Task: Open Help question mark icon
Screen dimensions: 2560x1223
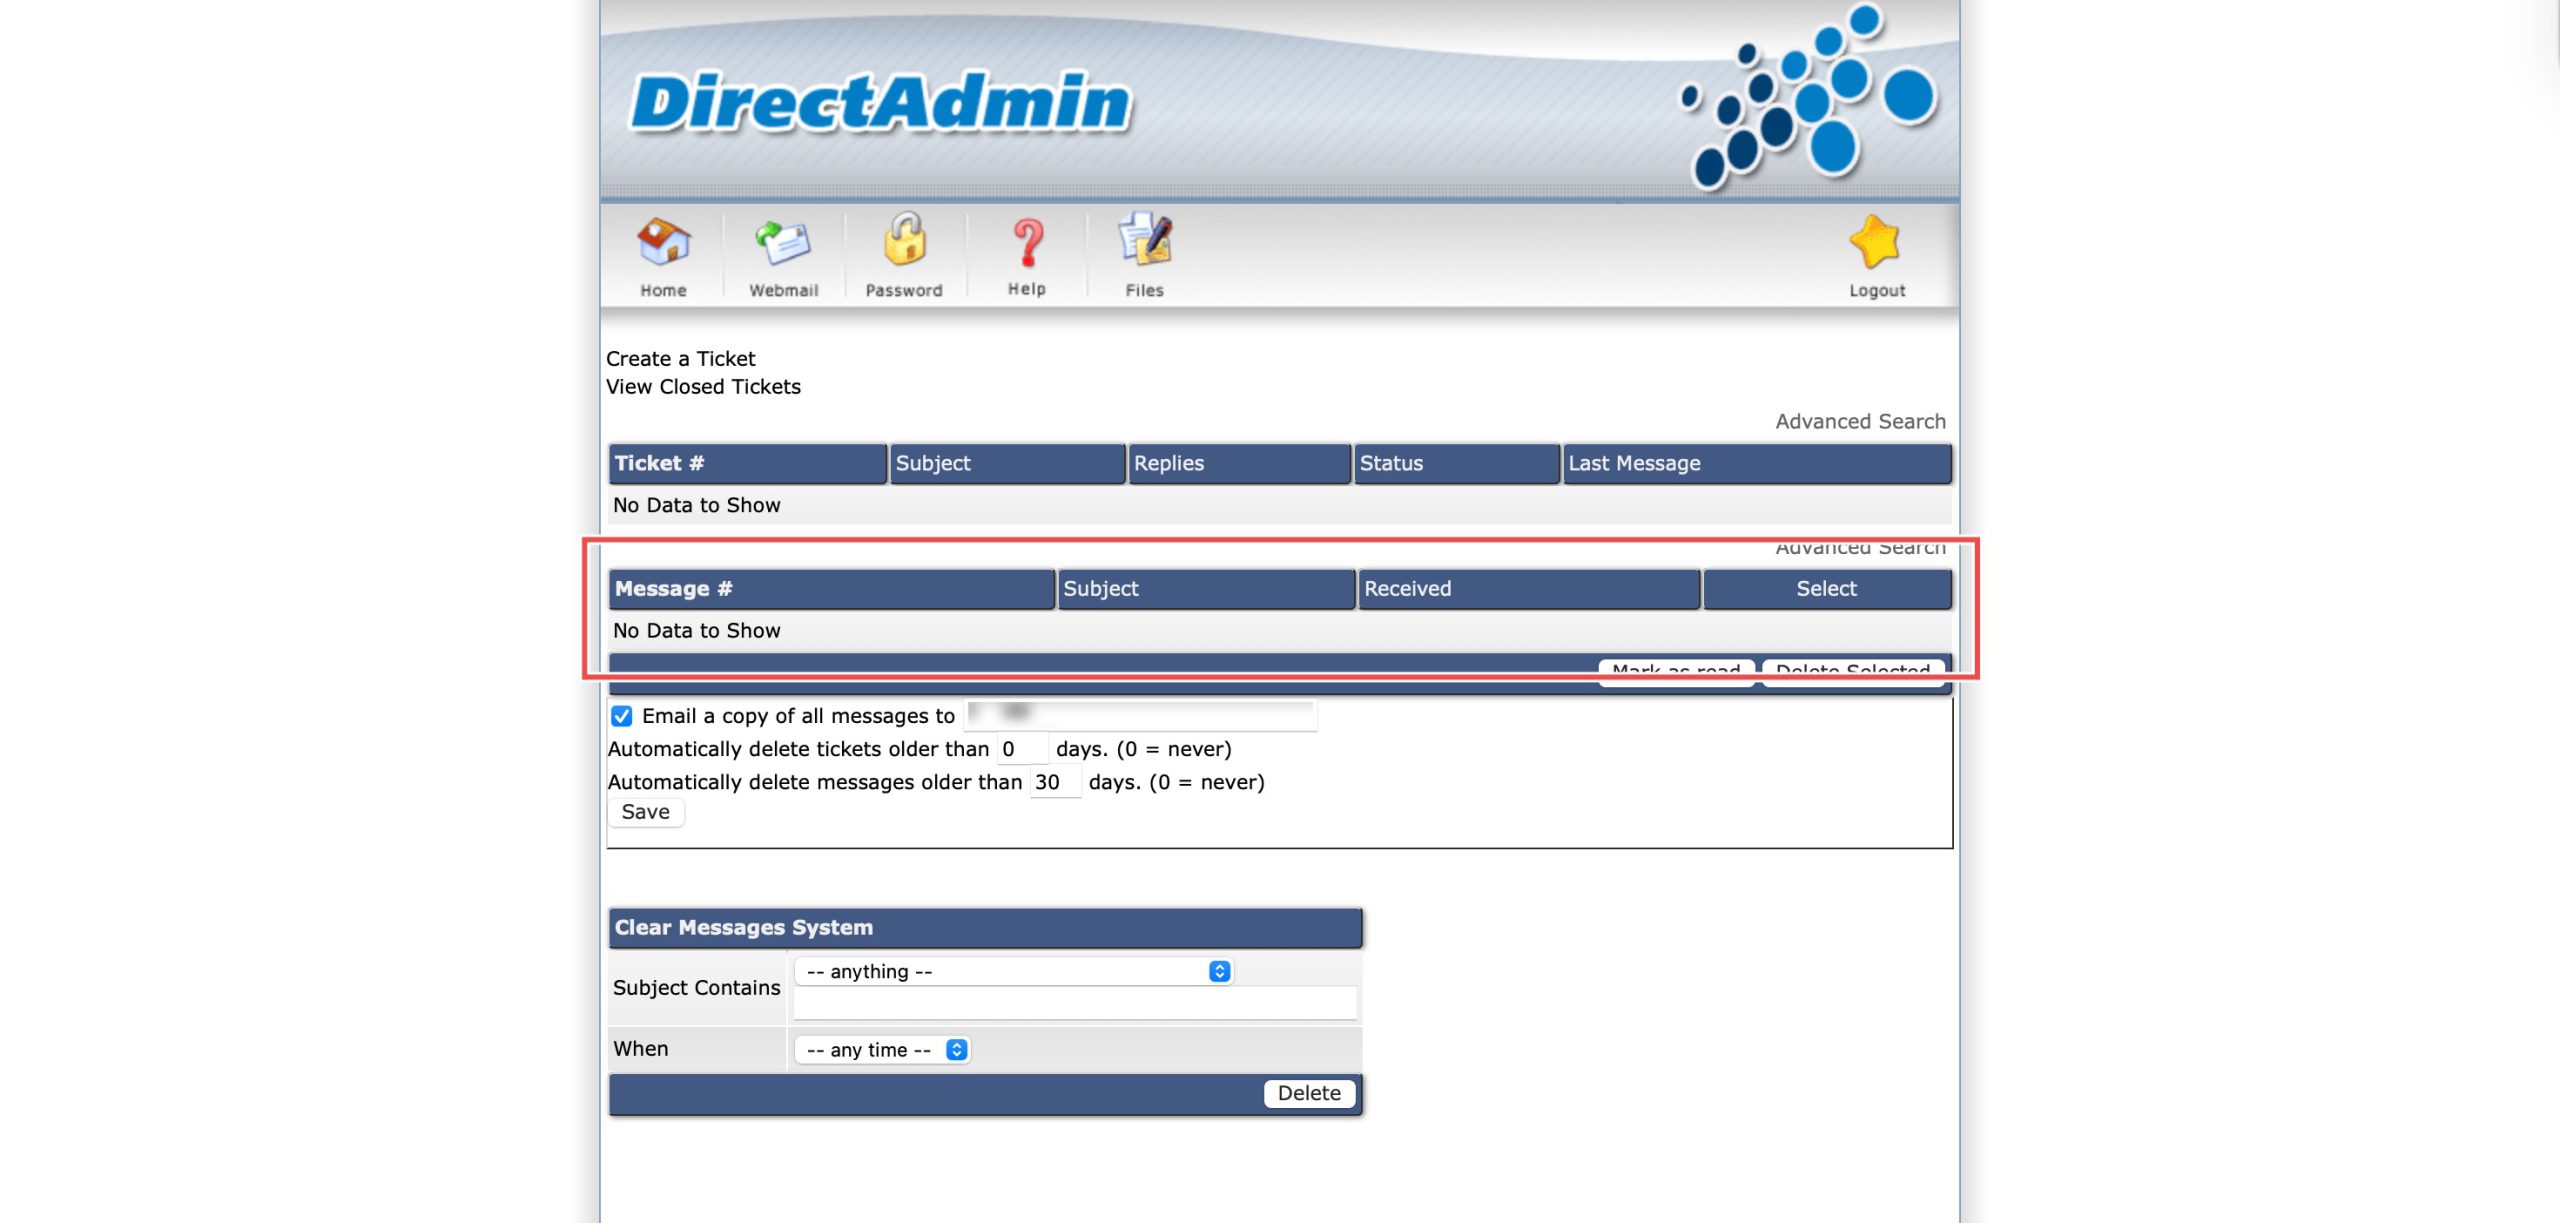Action: 1027,243
